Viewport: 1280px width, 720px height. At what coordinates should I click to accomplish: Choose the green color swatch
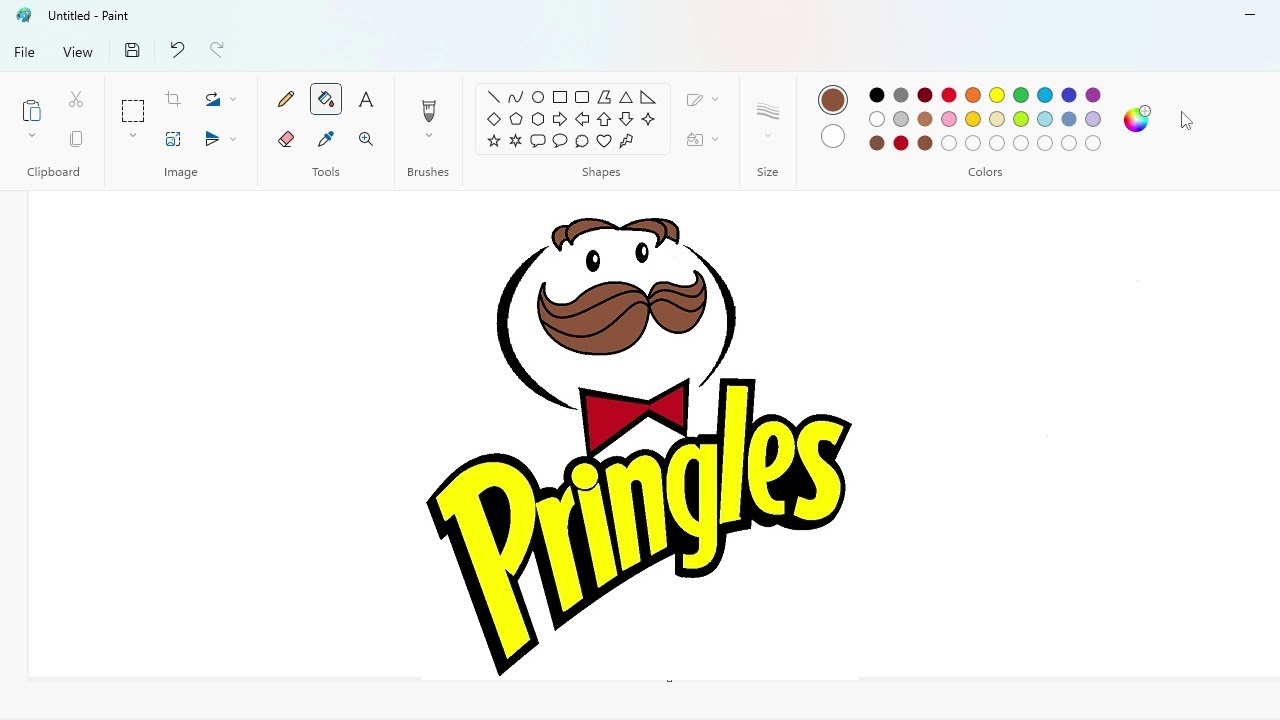(x=1021, y=95)
